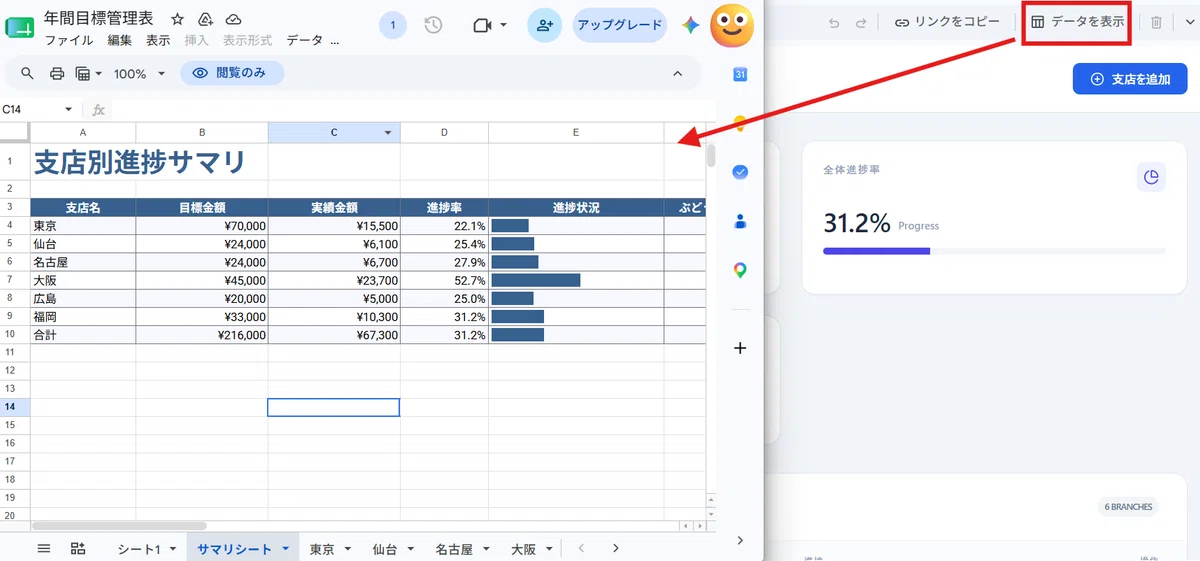The height and width of the screenshot is (561, 1200).
Task: Switch to the 大阪 sheet tab
Action: pyautogui.click(x=523, y=549)
